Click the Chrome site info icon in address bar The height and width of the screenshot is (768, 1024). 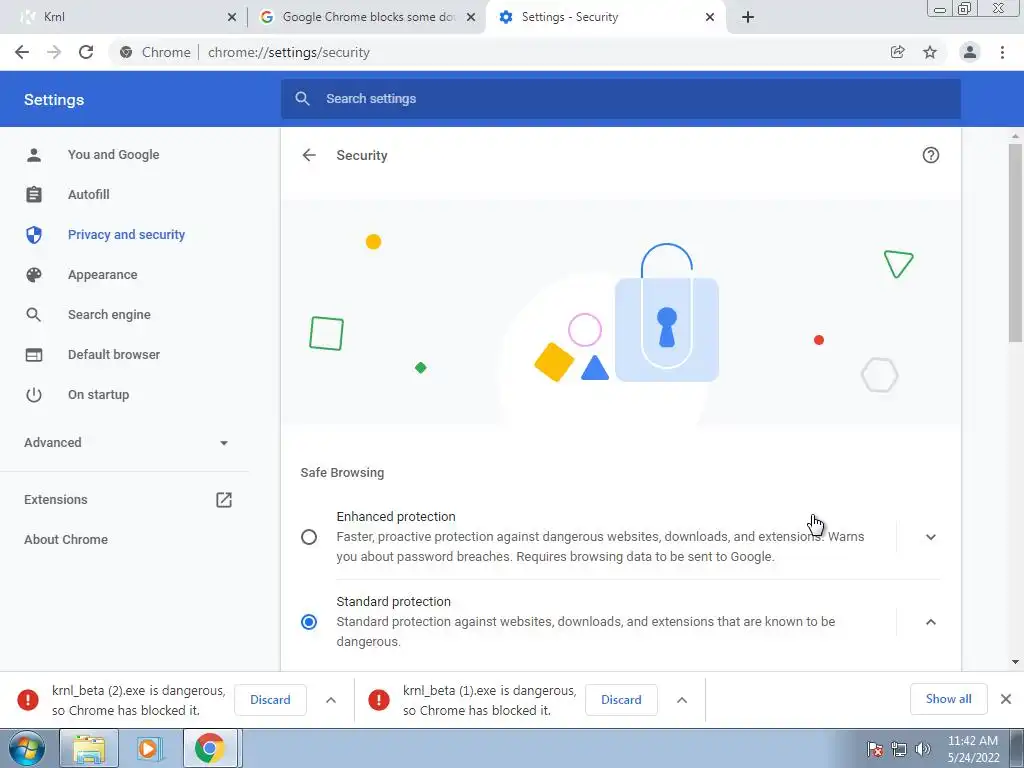point(126,52)
